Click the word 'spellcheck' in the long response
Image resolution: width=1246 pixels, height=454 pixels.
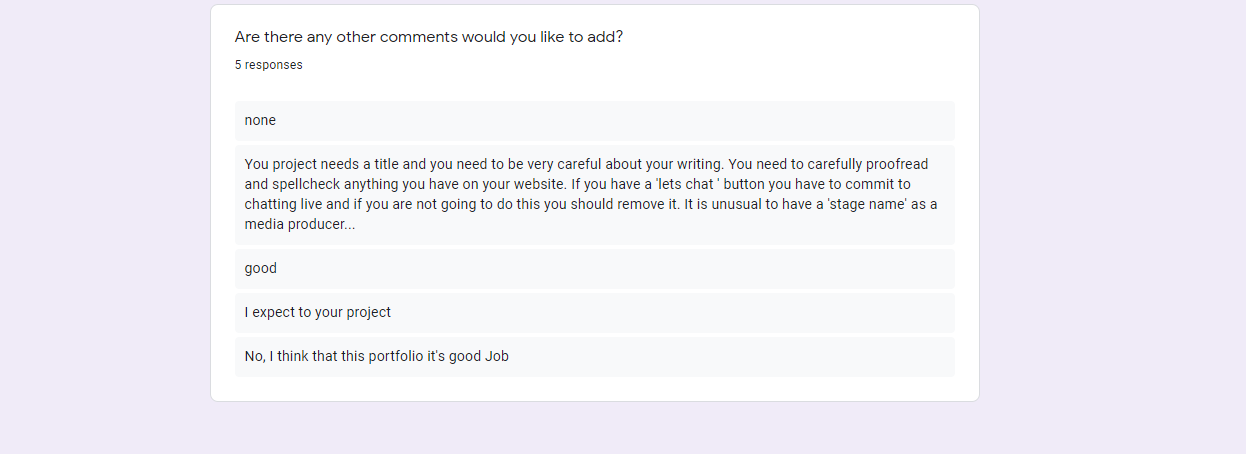tap(306, 185)
